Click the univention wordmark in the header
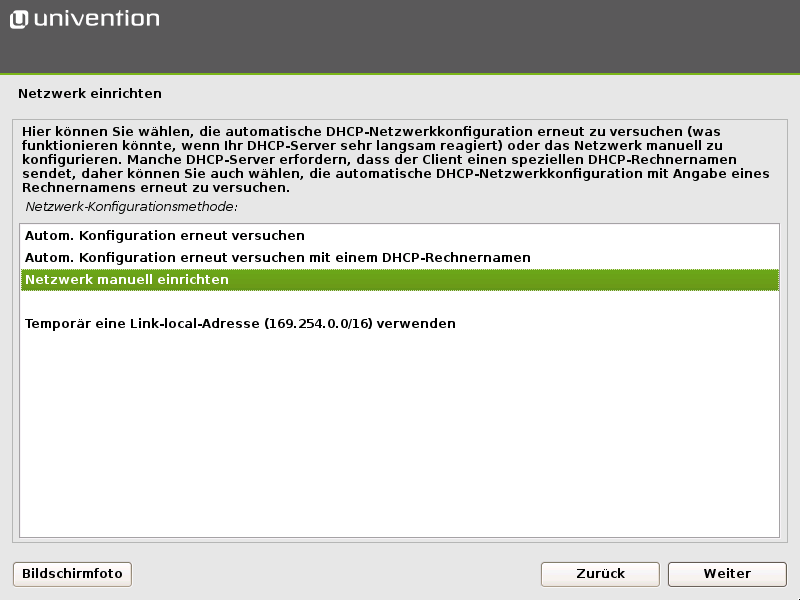800x600 pixels. tap(96, 19)
